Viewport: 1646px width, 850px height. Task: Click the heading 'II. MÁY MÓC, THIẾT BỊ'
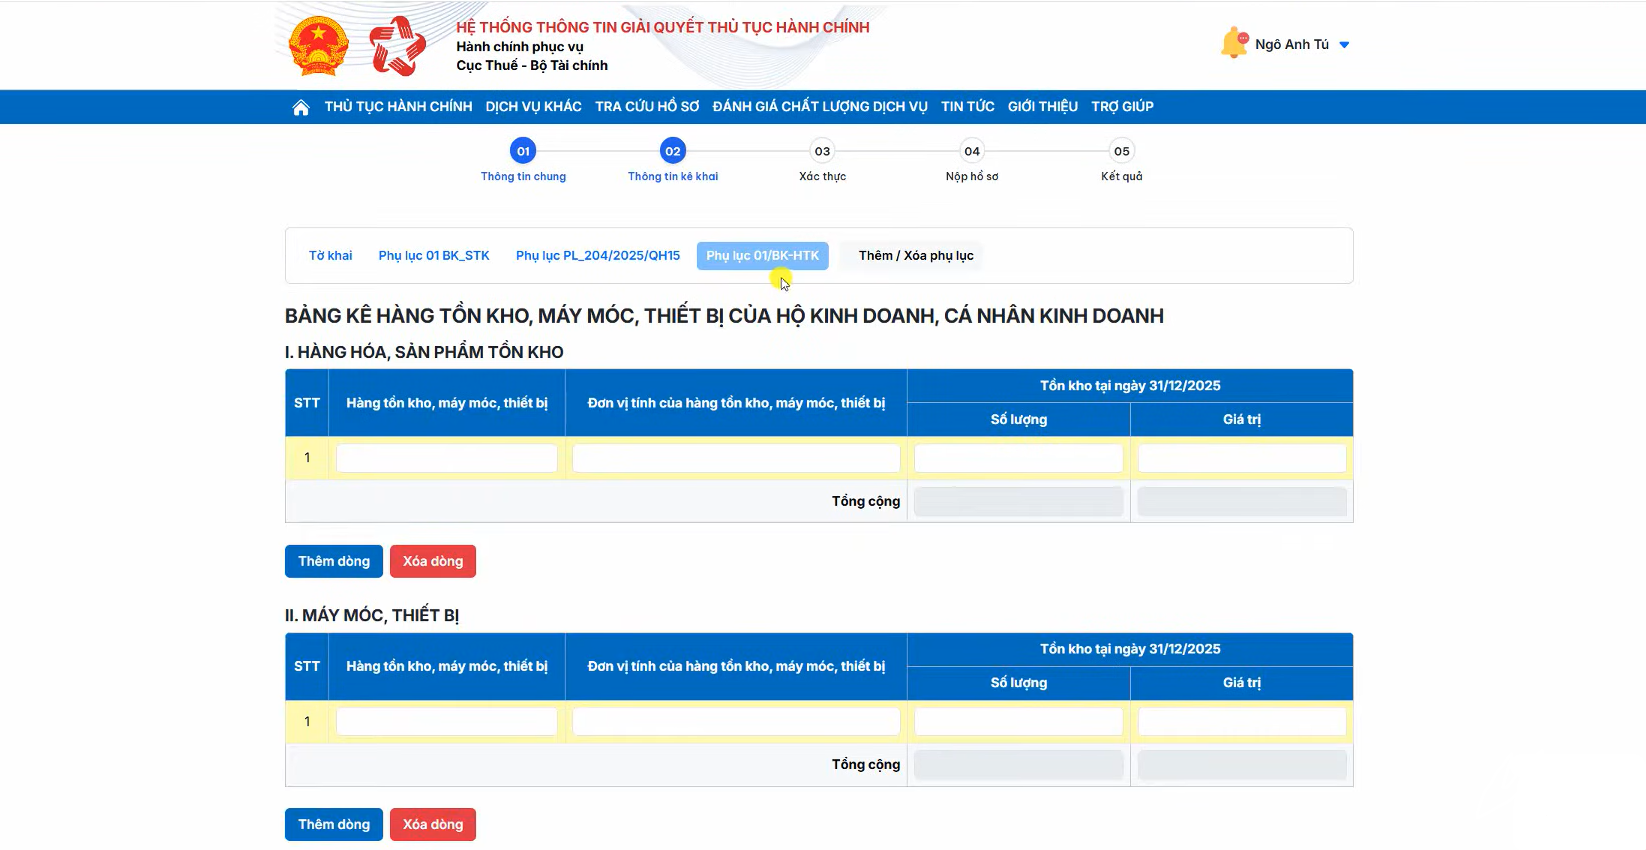[x=372, y=616]
